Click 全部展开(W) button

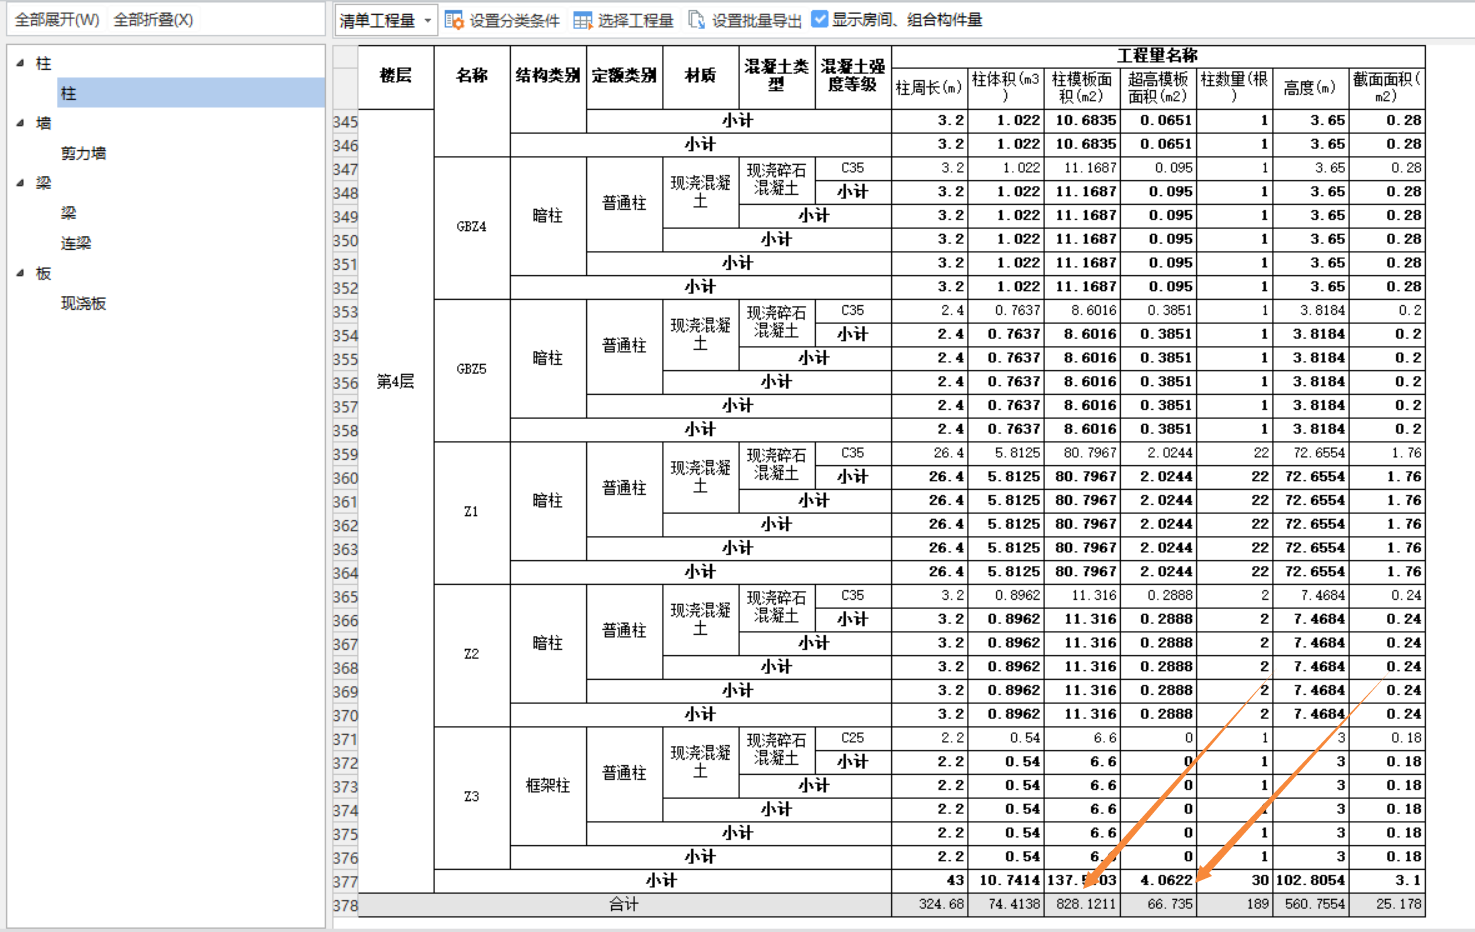(x=57, y=20)
